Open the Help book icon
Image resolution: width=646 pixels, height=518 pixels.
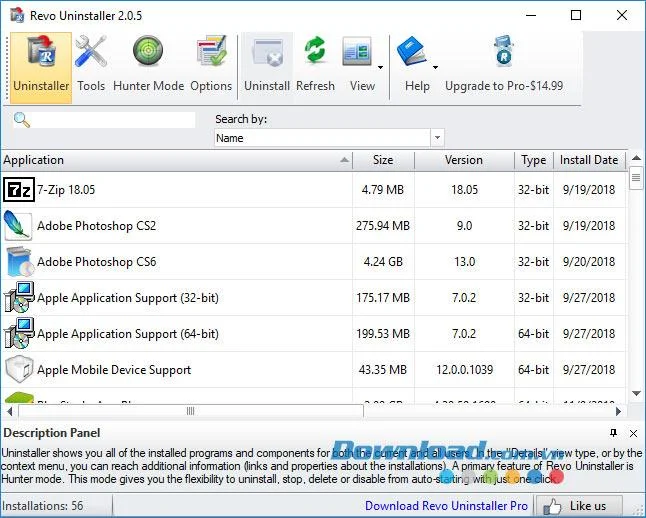tap(412, 52)
